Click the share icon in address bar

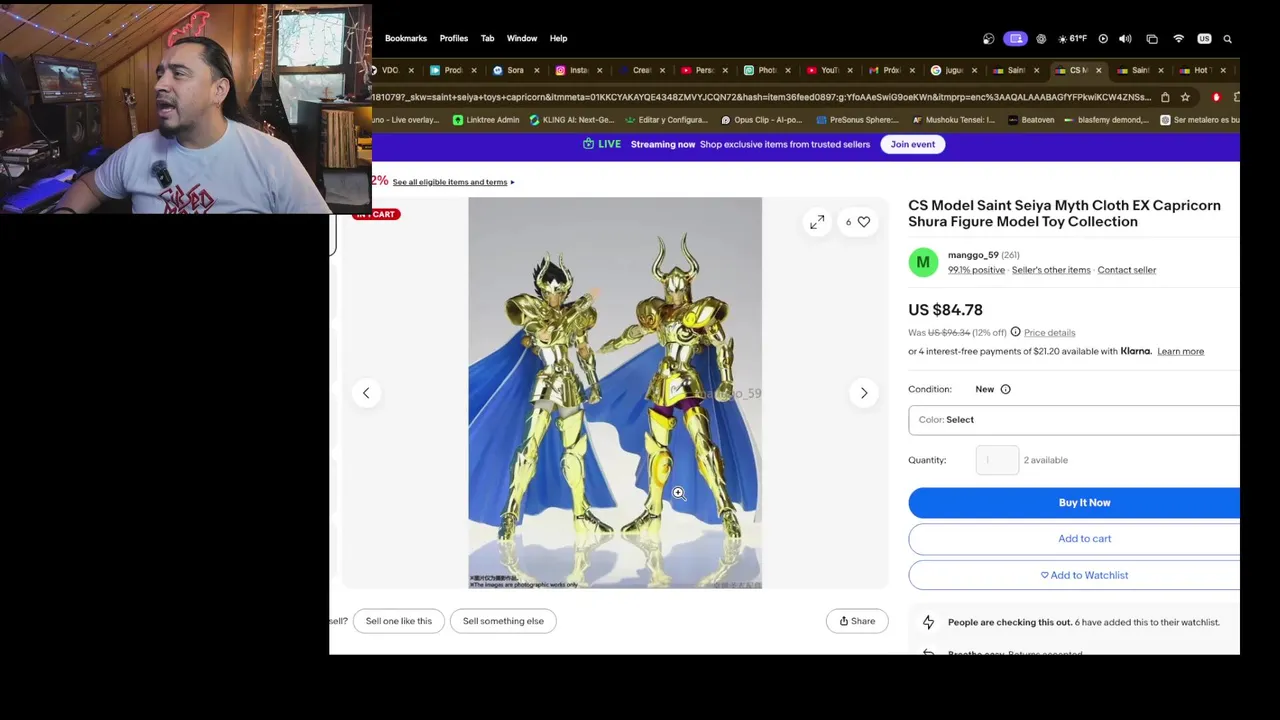[1165, 97]
